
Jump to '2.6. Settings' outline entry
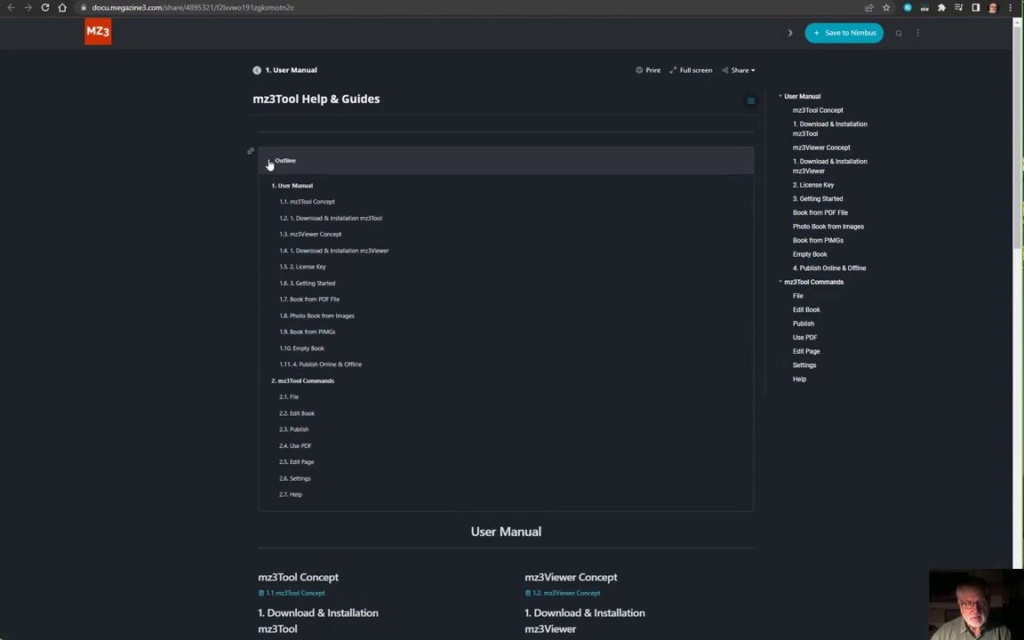tap(295, 479)
